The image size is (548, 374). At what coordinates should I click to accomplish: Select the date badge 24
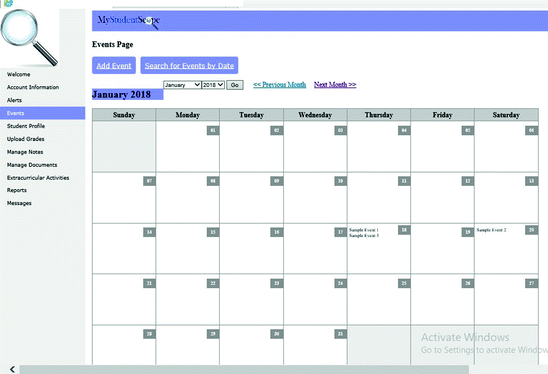click(340, 283)
